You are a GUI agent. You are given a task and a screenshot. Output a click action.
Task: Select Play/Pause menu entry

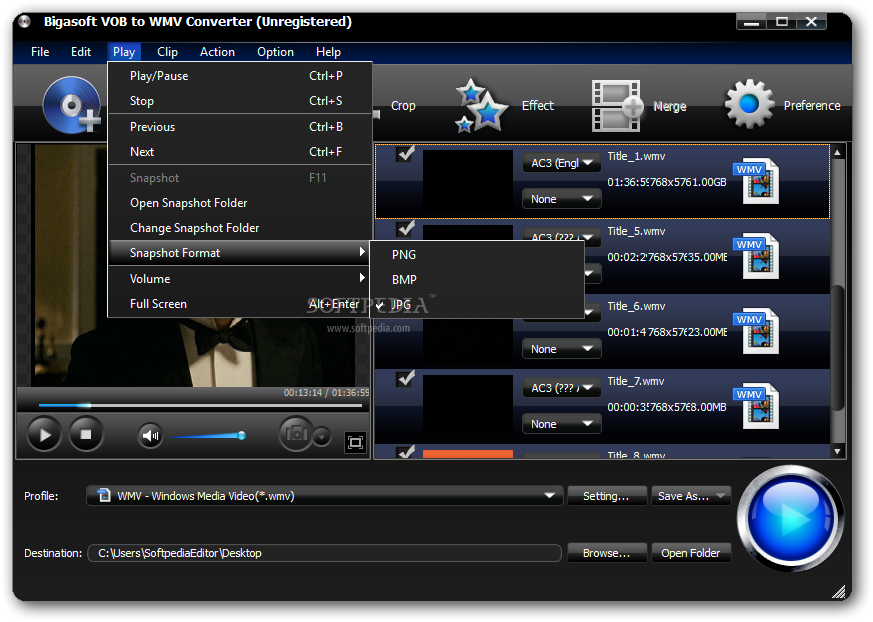(239, 76)
